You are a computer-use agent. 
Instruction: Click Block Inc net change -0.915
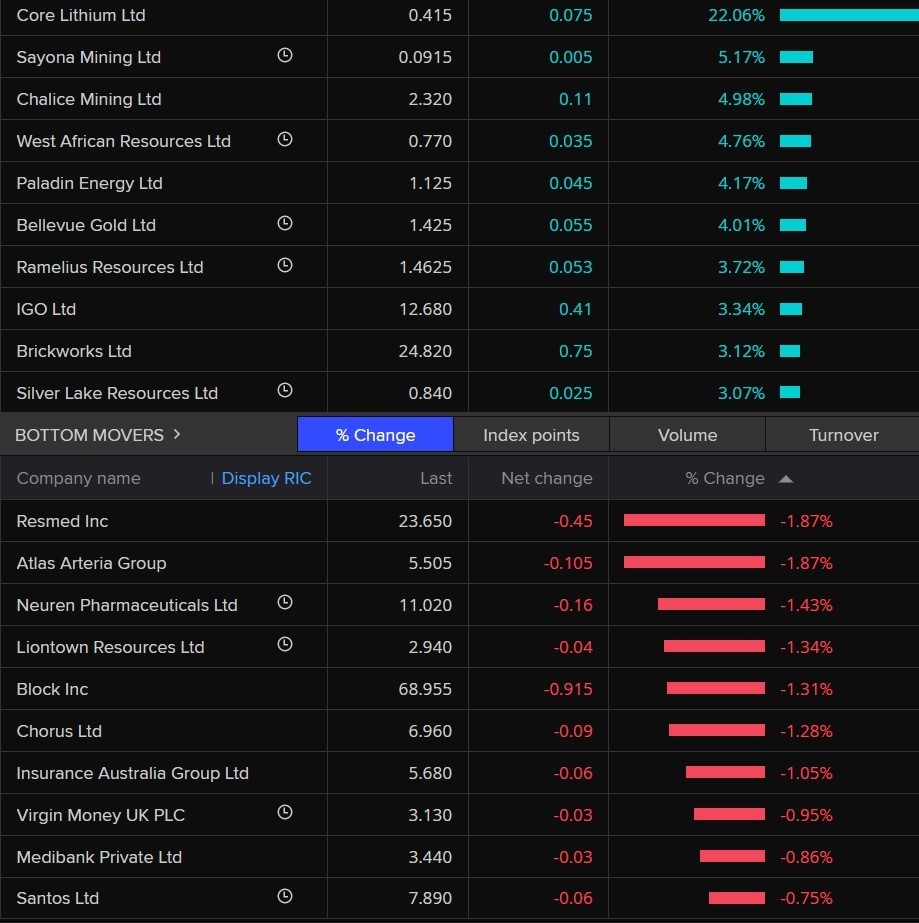(568, 689)
